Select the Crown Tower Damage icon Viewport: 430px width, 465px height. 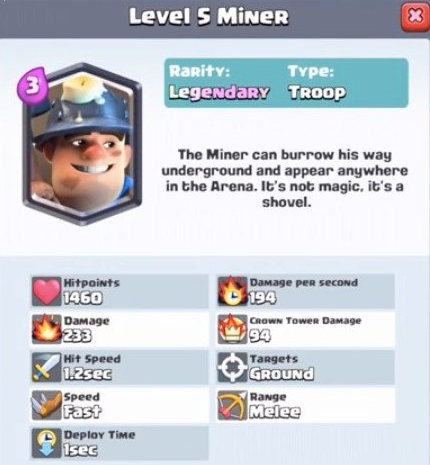point(233,330)
